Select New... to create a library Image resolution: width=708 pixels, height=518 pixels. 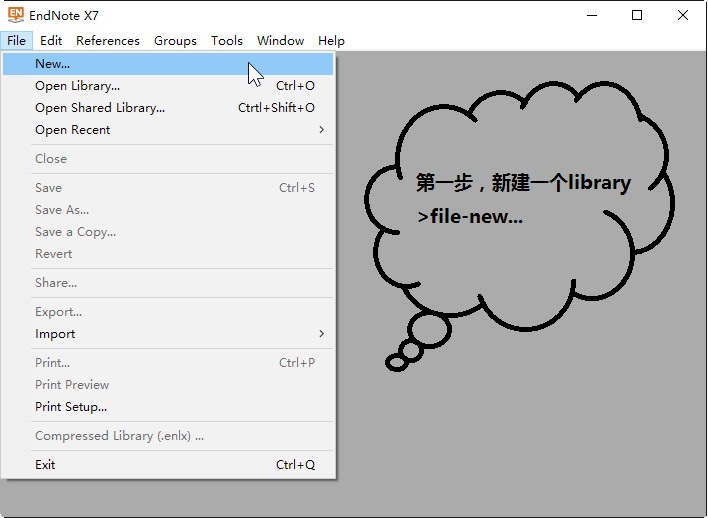(168, 64)
